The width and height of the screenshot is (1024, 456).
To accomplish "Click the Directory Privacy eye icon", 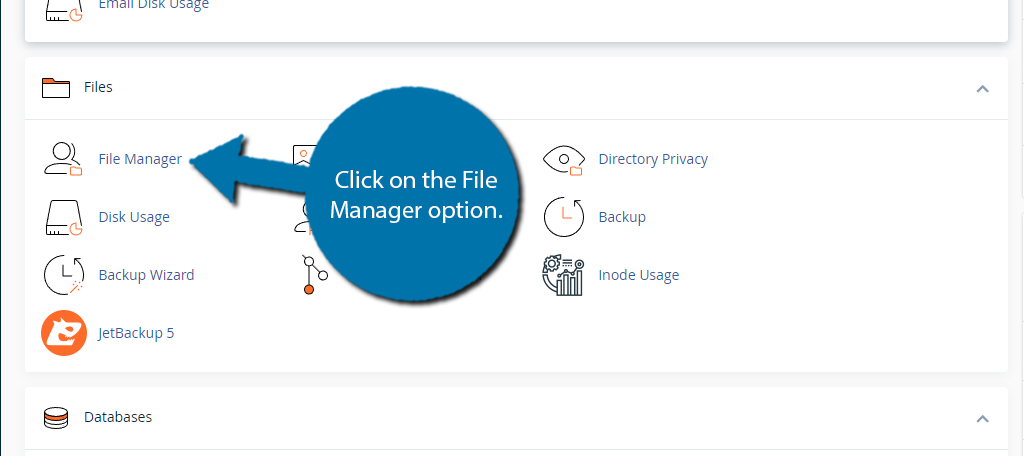I will coord(563,159).
